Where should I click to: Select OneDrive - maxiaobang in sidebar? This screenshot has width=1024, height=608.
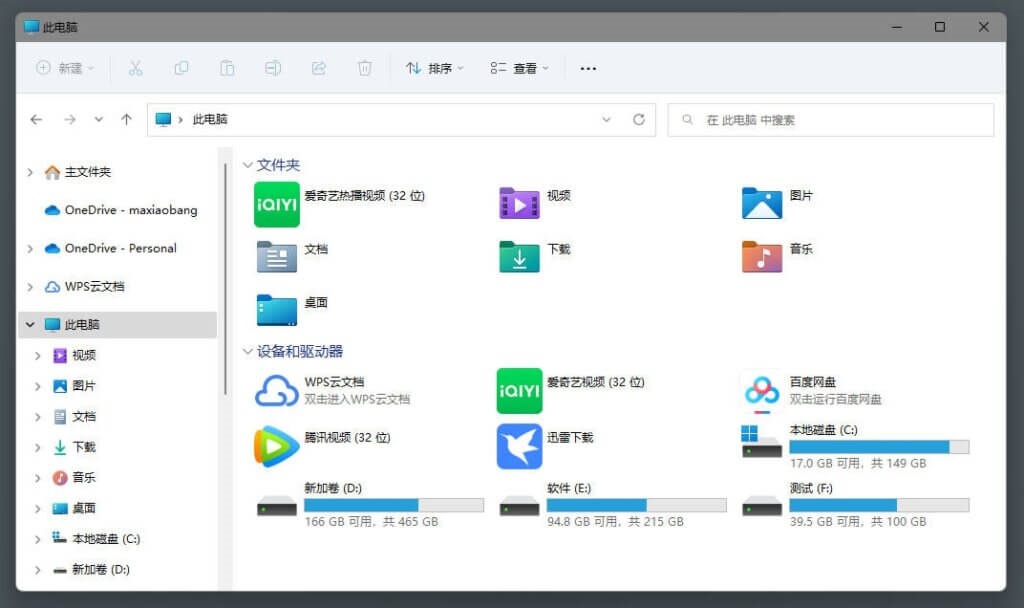[131, 210]
